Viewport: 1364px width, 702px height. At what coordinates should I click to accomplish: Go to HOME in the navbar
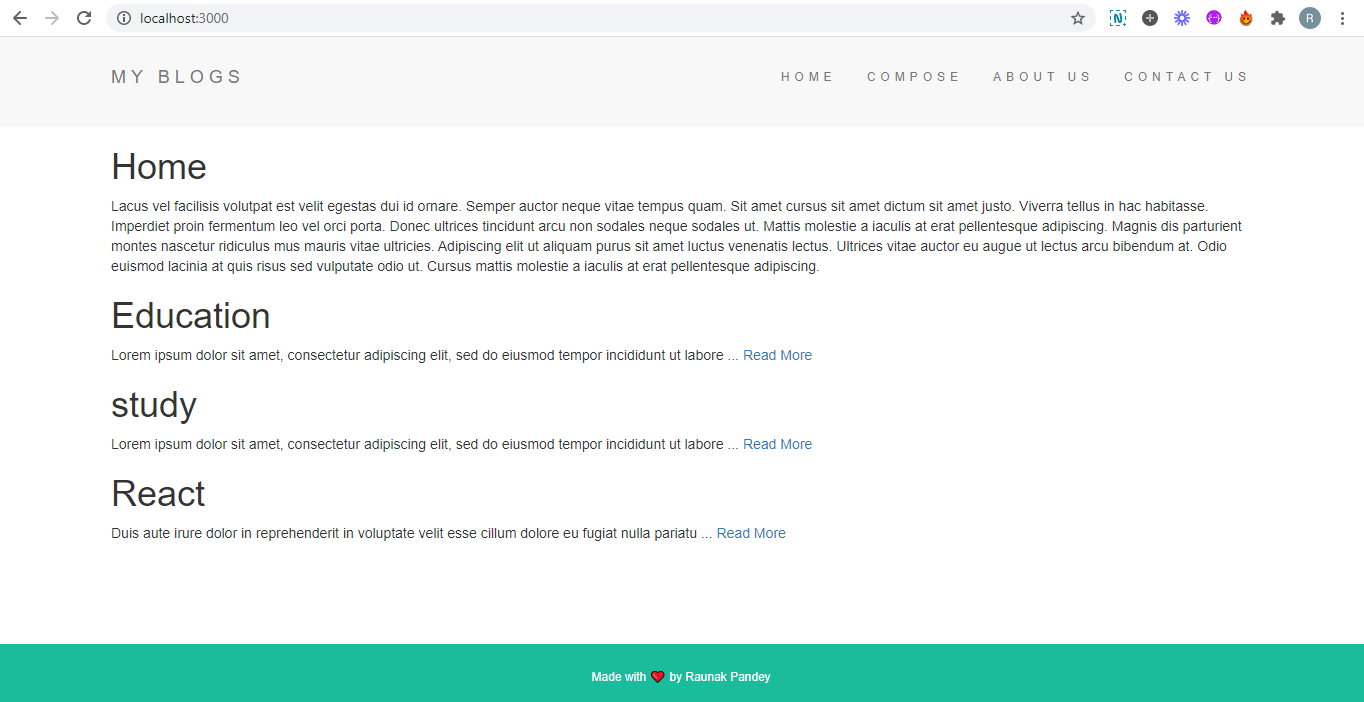coord(807,77)
